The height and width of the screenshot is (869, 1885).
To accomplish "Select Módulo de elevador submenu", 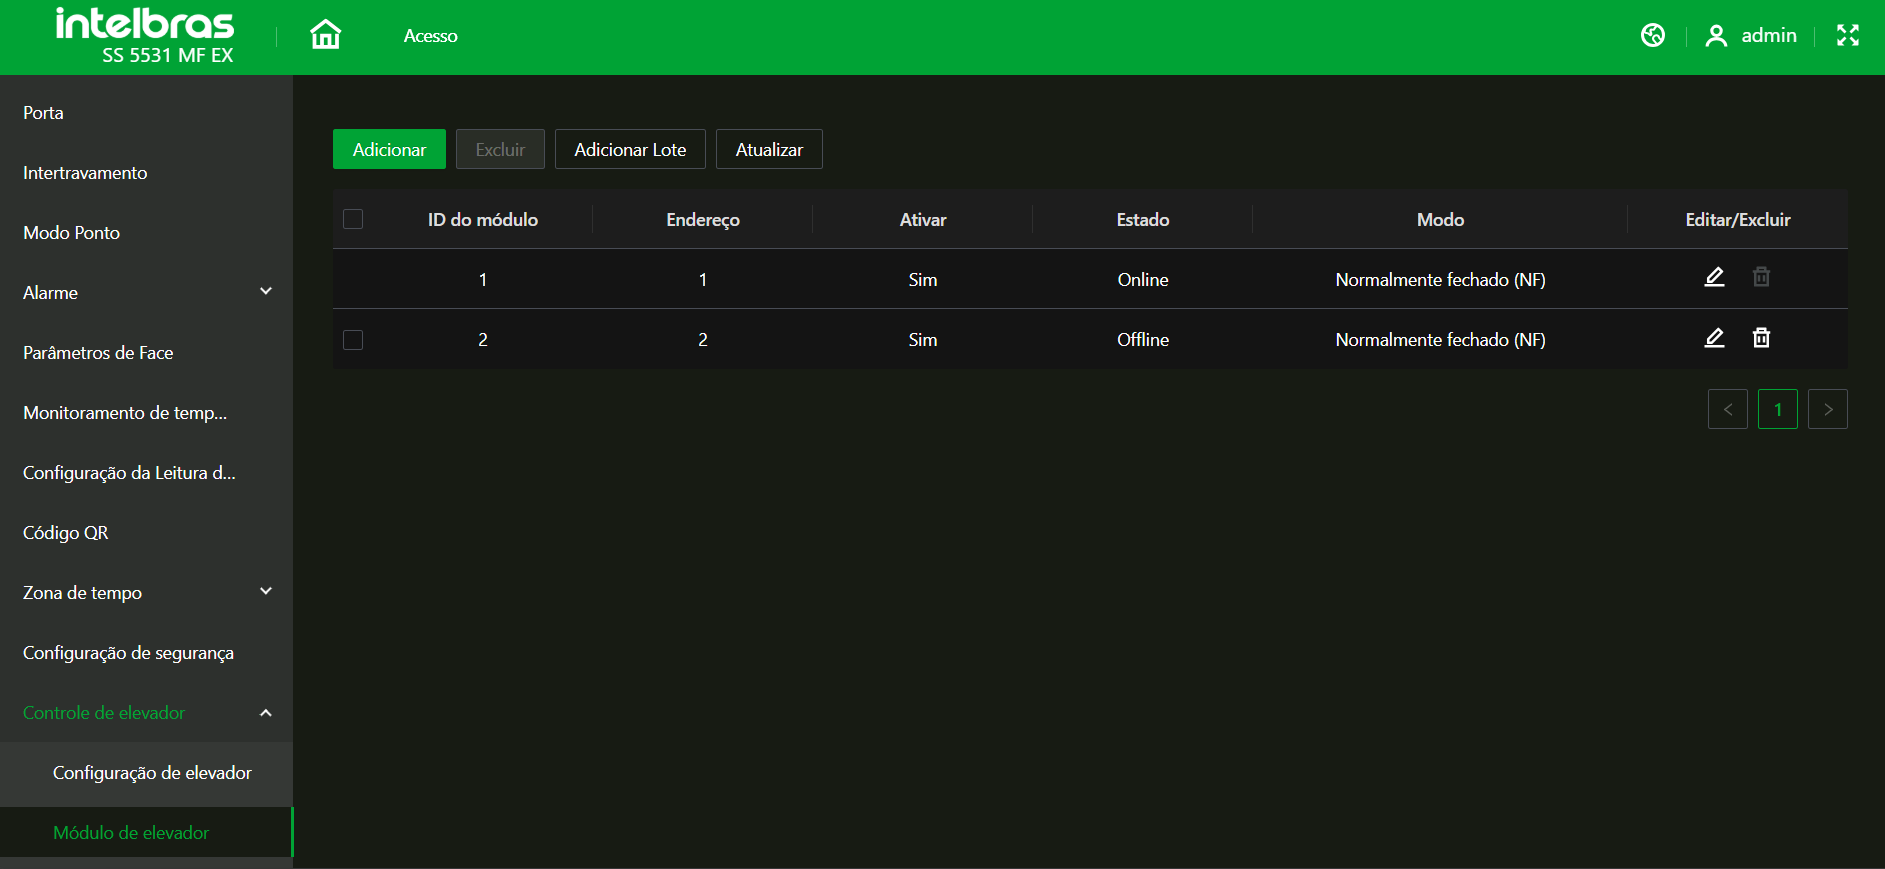I will tap(146, 832).
